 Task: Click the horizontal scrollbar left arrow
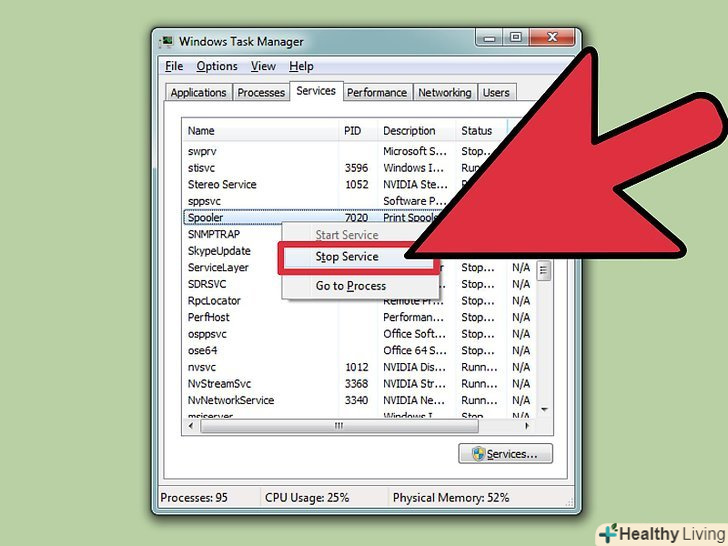point(191,426)
